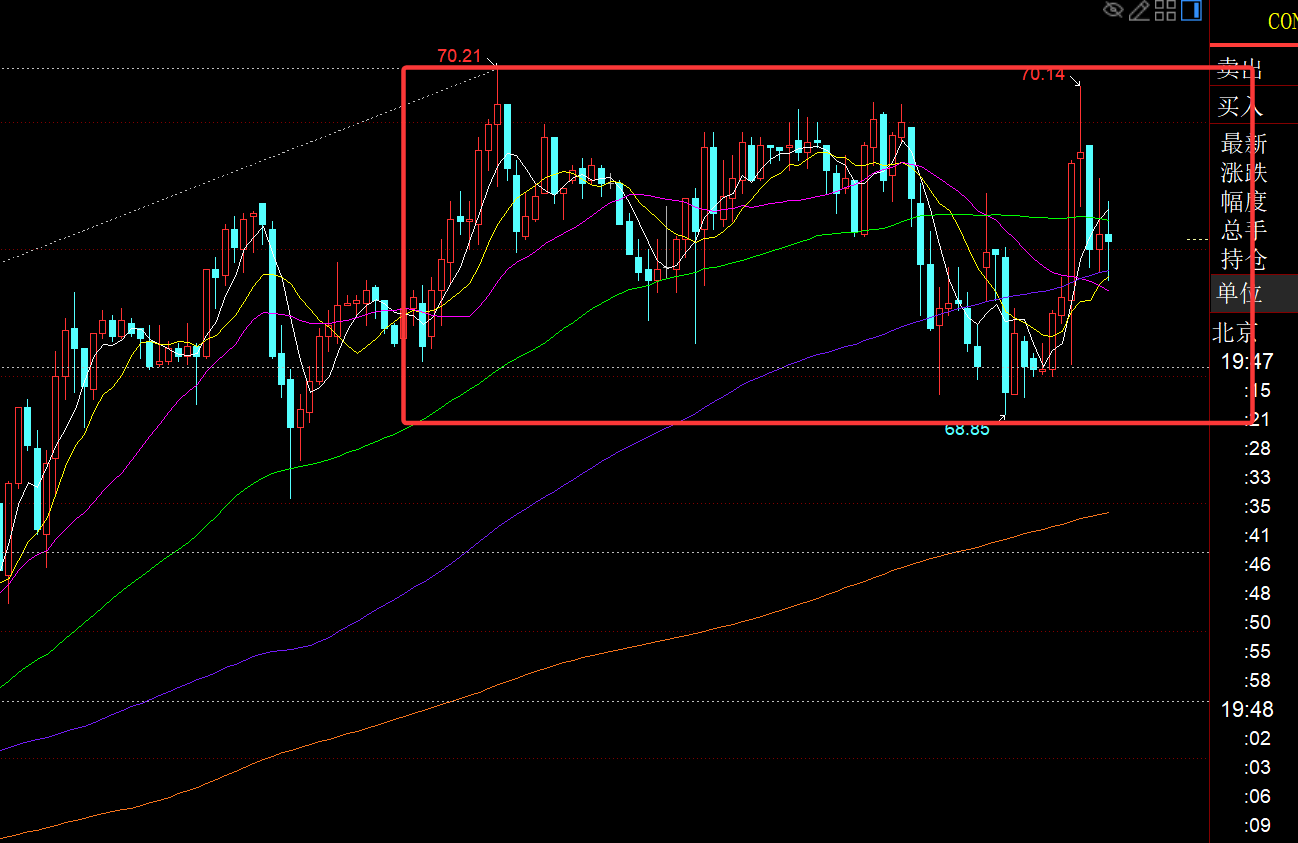Click the 北京 time column label

[x=1236, y=332]
